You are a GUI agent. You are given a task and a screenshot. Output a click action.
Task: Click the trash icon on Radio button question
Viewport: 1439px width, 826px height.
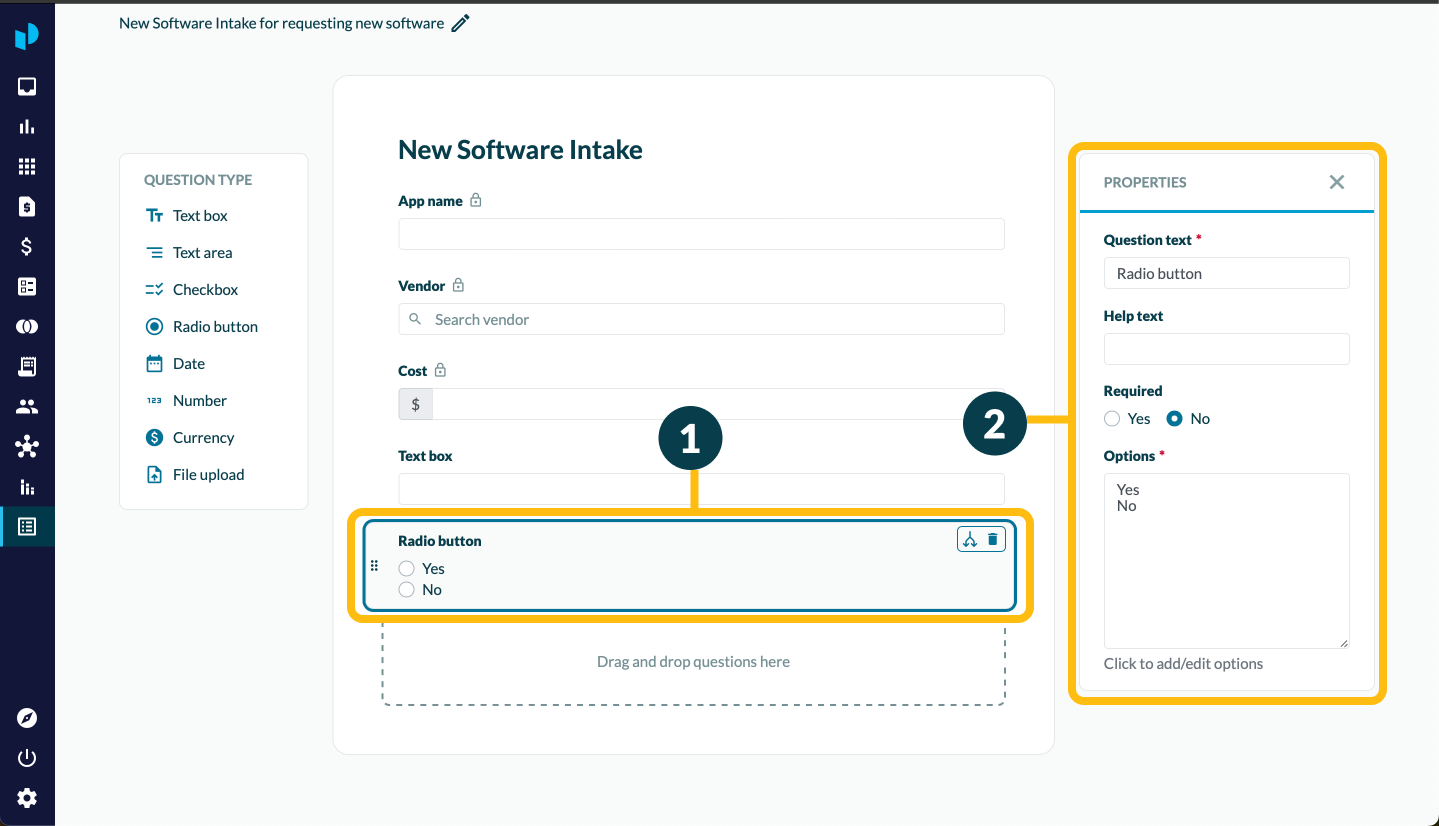click(993, 540)
